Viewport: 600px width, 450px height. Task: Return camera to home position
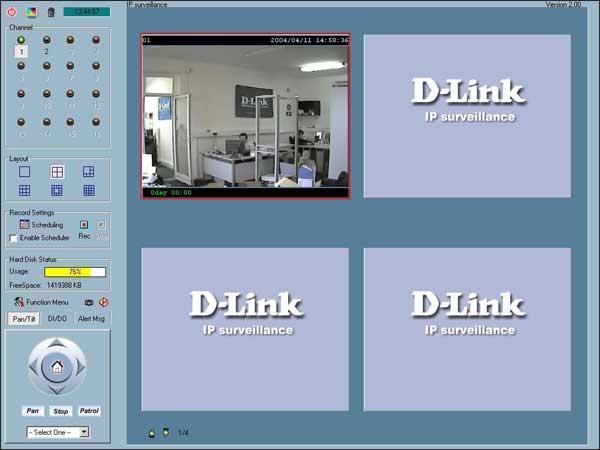[x=57, y=367]
